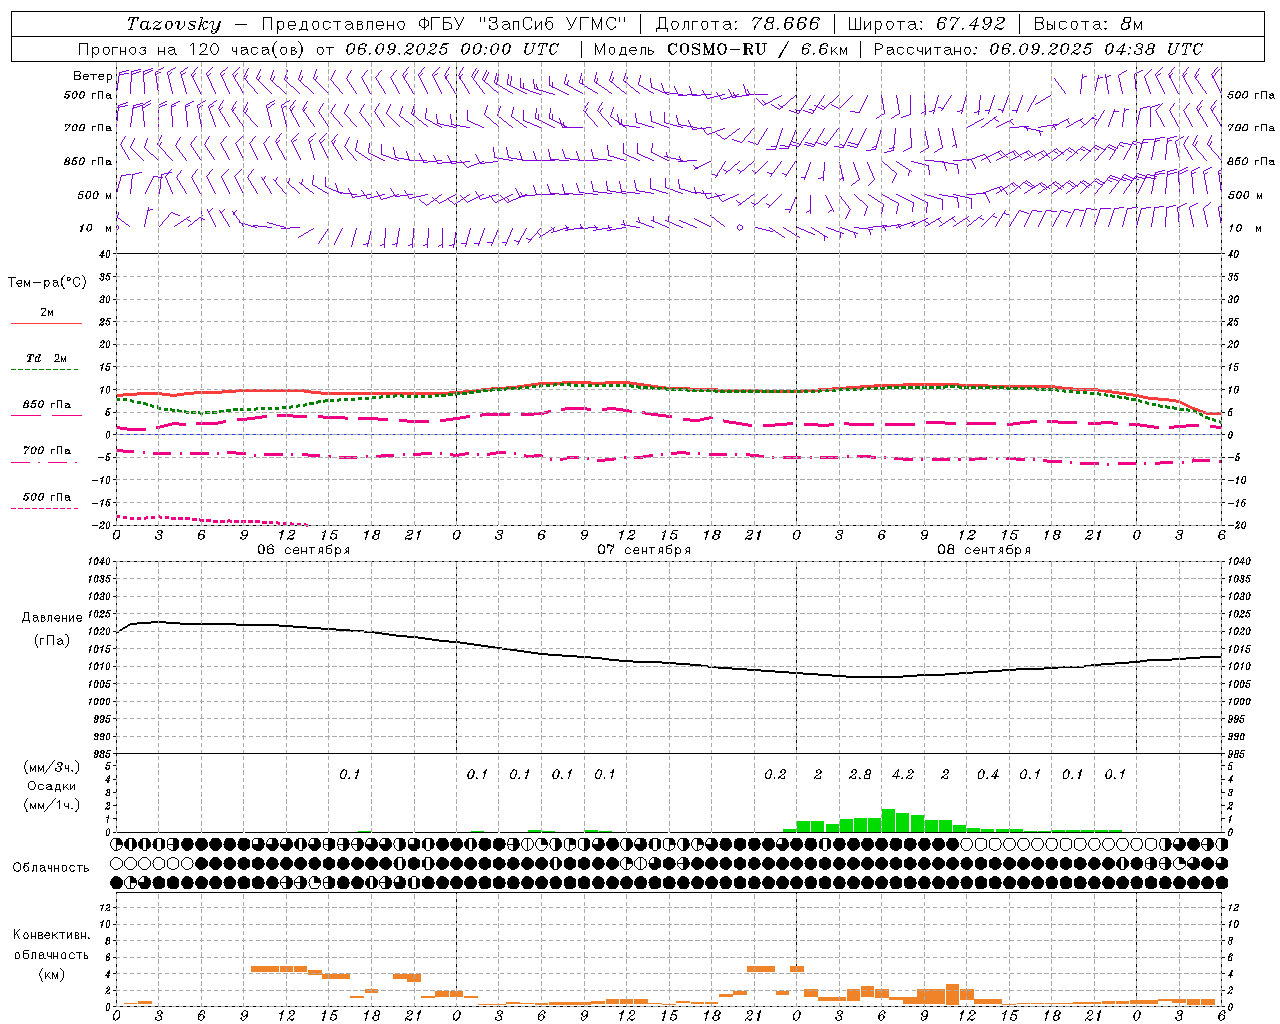Click the 10 м wind level label on left
This screenshot has width=1280, height=1024.
[95, 229]
